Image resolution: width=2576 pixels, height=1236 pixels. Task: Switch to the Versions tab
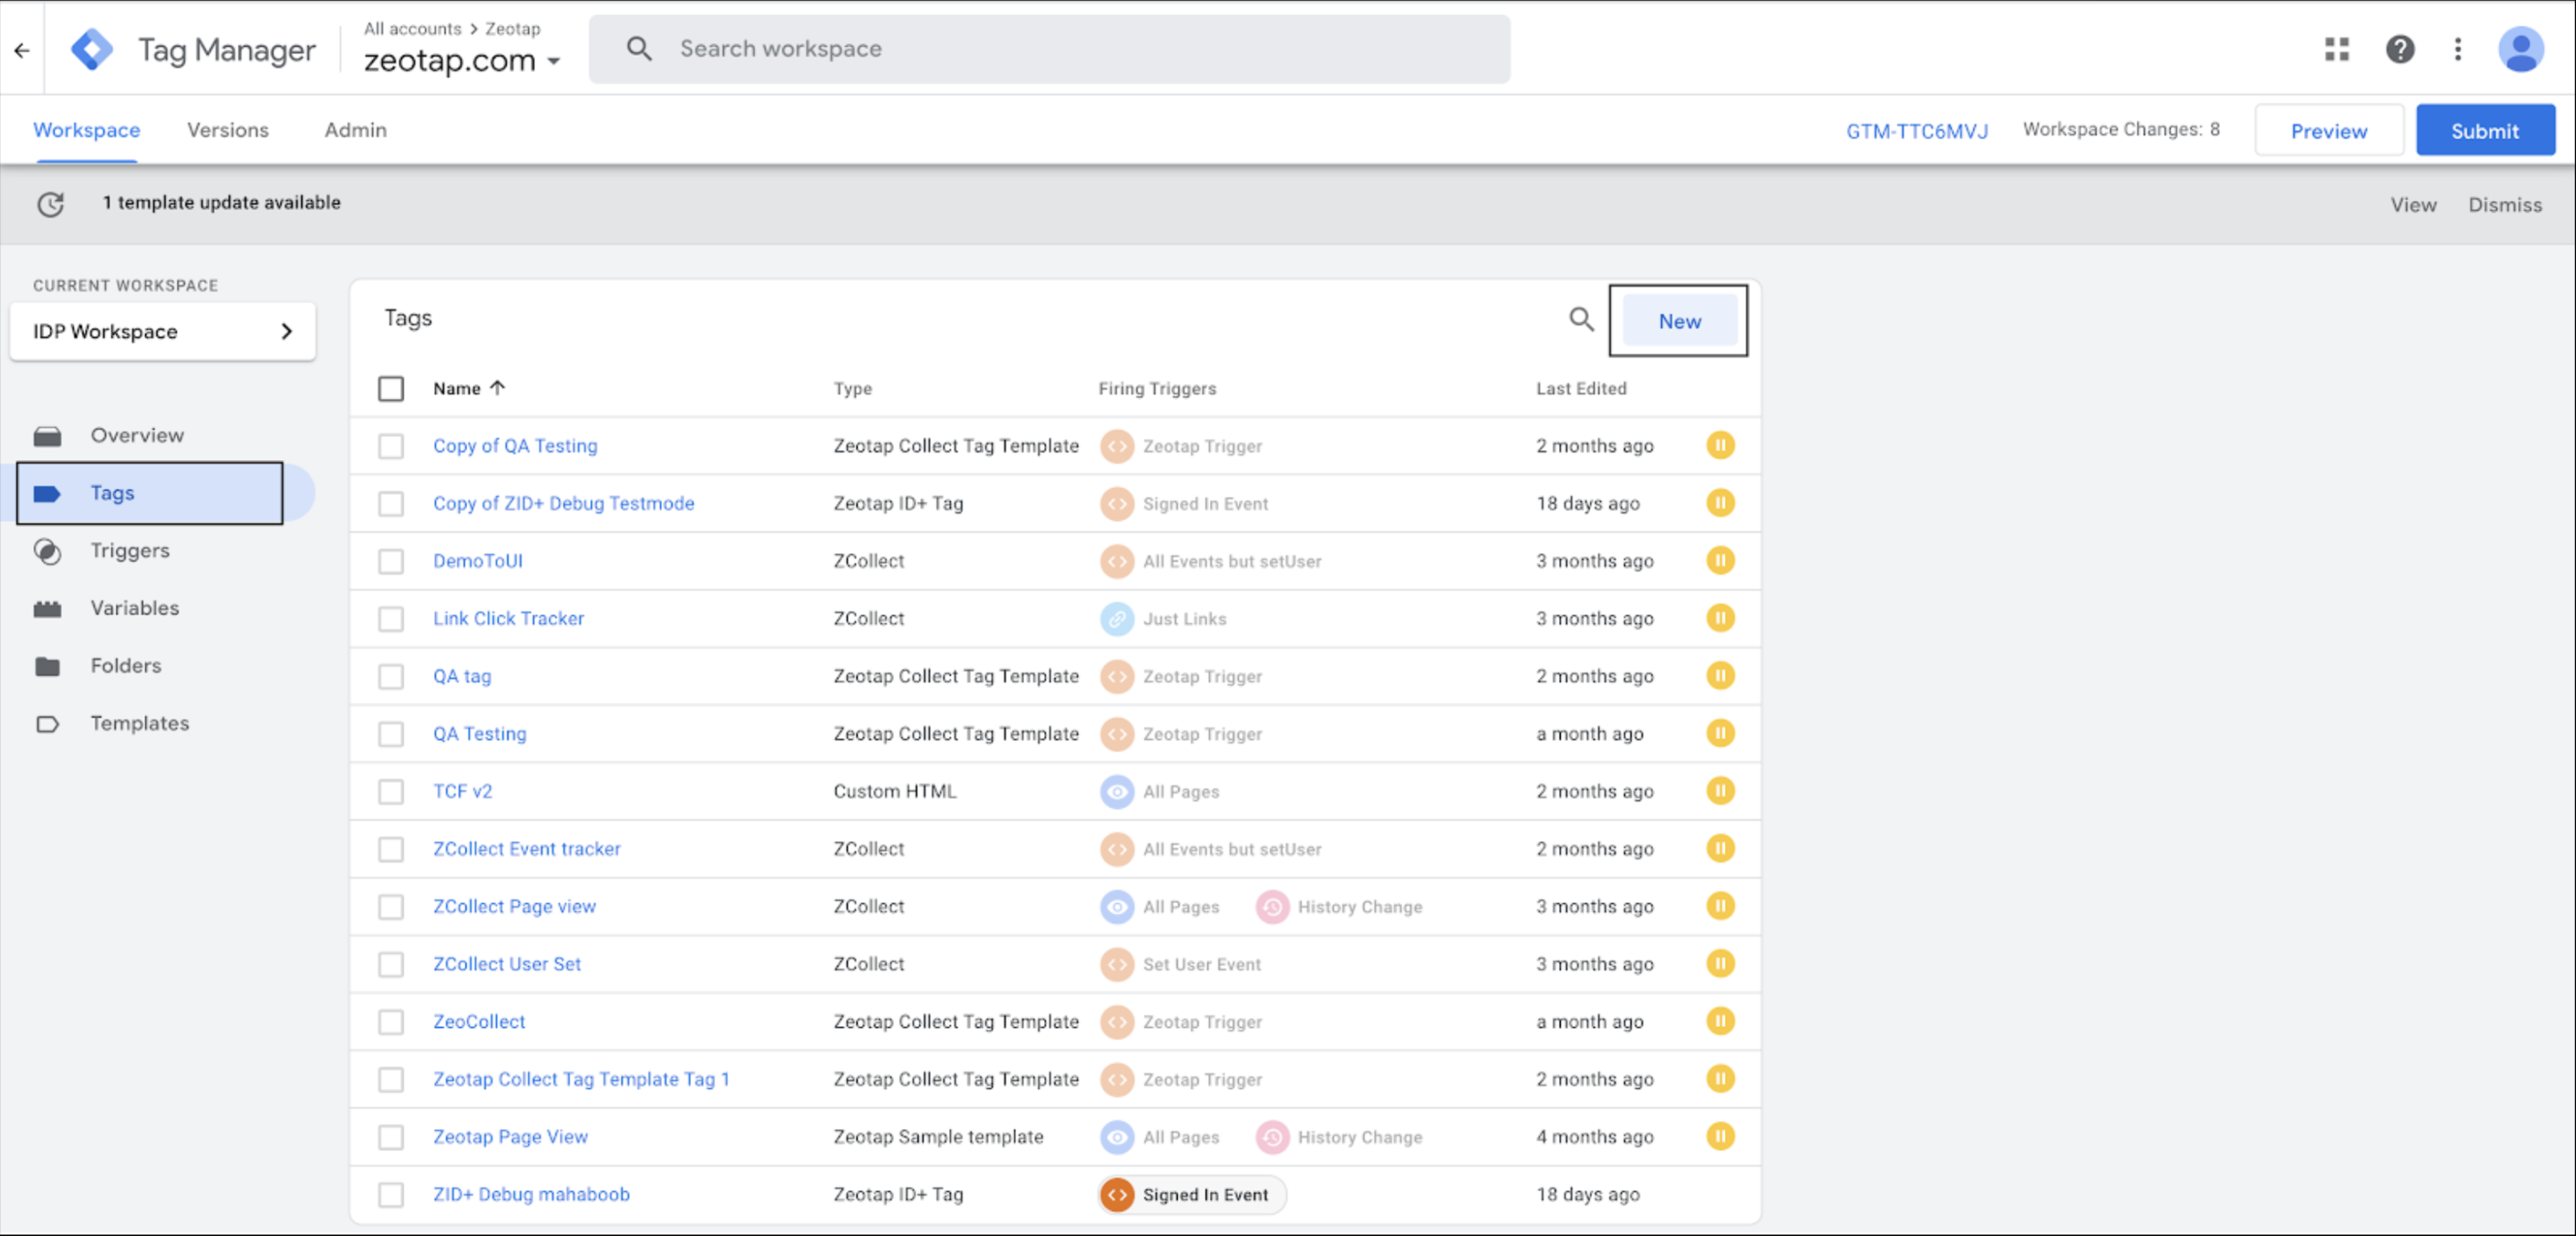(227, 130)
